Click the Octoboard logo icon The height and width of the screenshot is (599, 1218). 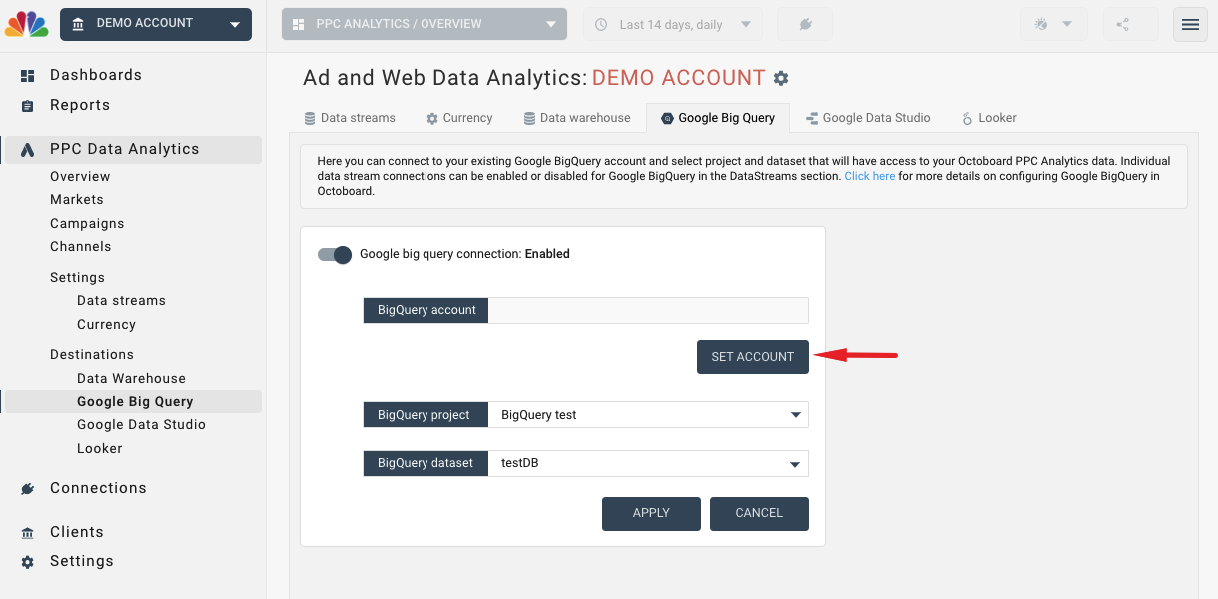click(x=27, y=24)
